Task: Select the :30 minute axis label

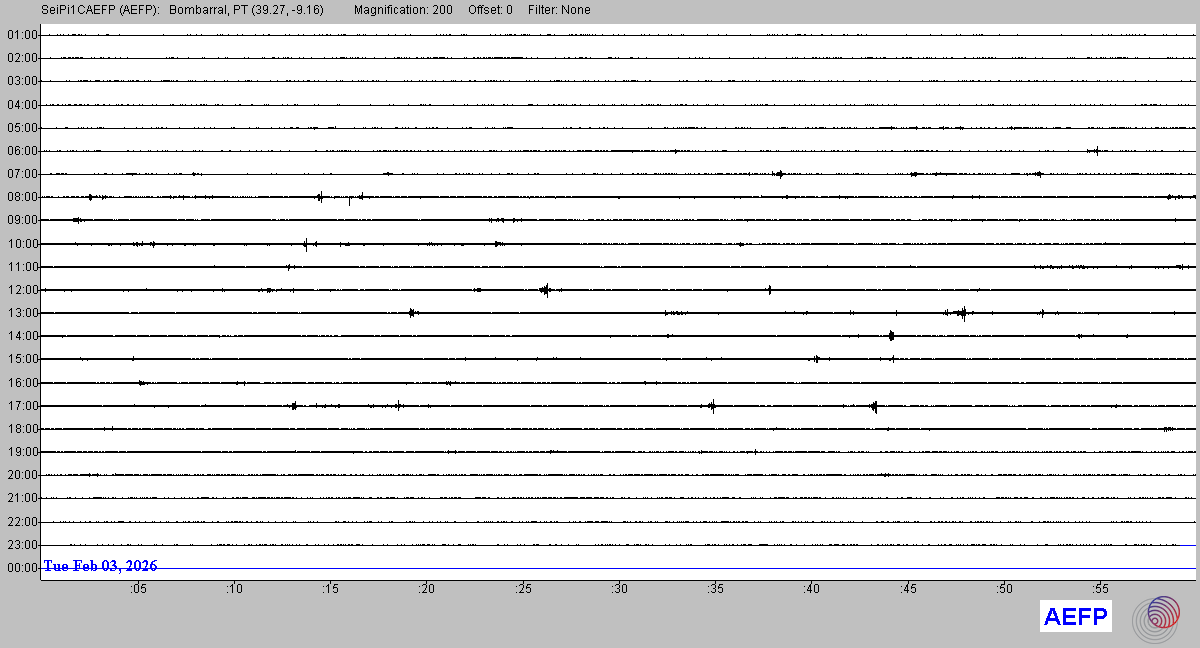Action: tap(620, 589)
